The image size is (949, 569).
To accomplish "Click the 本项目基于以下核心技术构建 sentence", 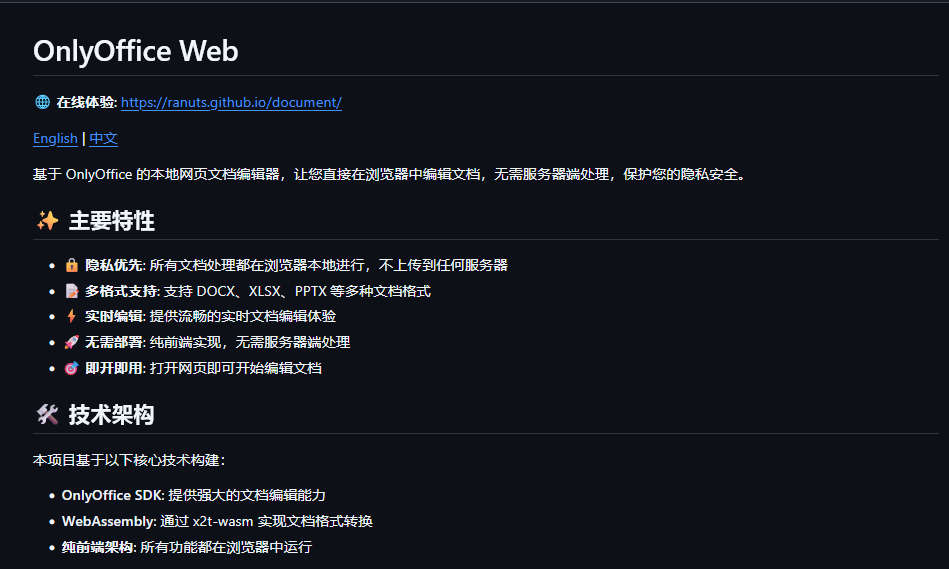I will [x=129, y=460].
